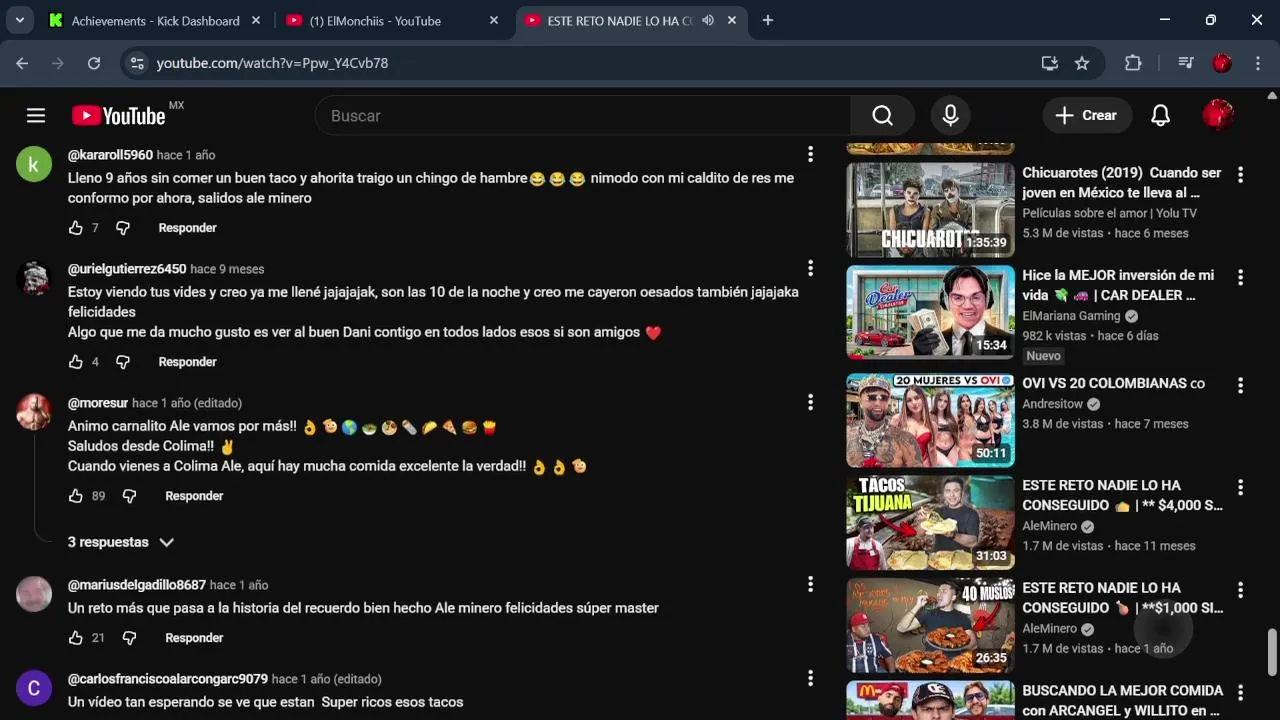Start voice search with the microphone
Image resolution: width=1280 pixels, height=720 pixels.
point(950,116)
